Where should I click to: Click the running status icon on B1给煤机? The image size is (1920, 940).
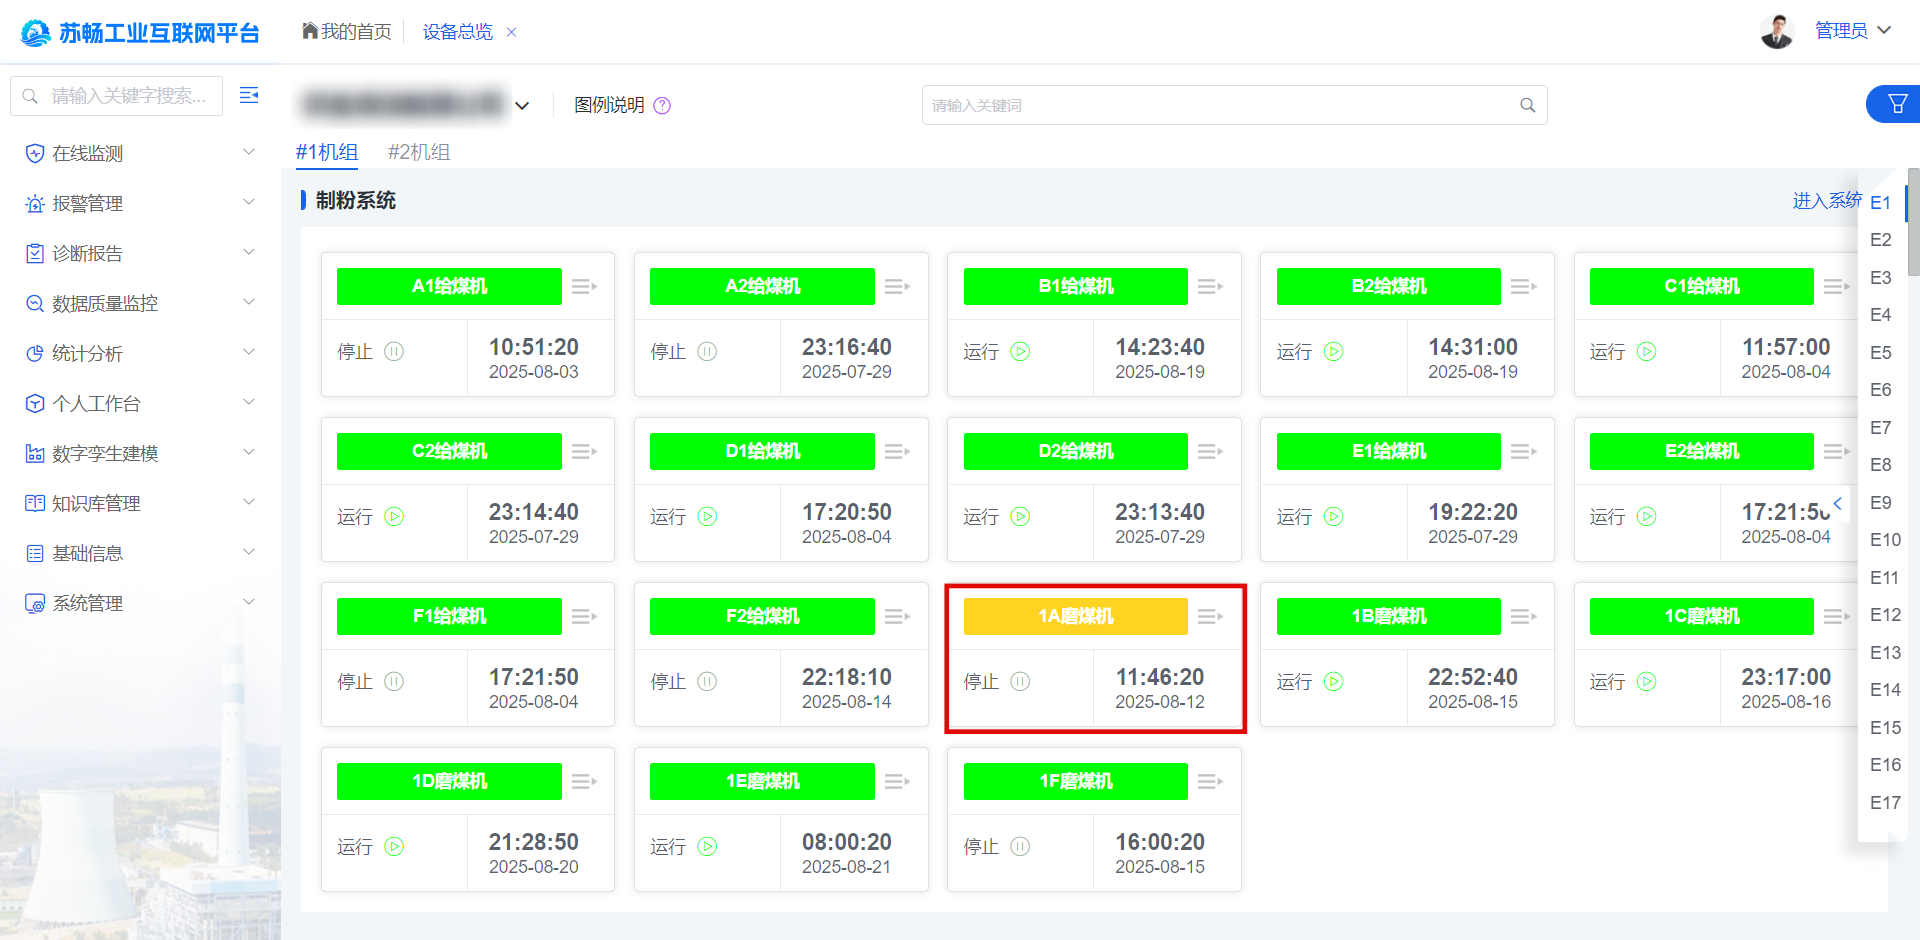pos(1020,352)
